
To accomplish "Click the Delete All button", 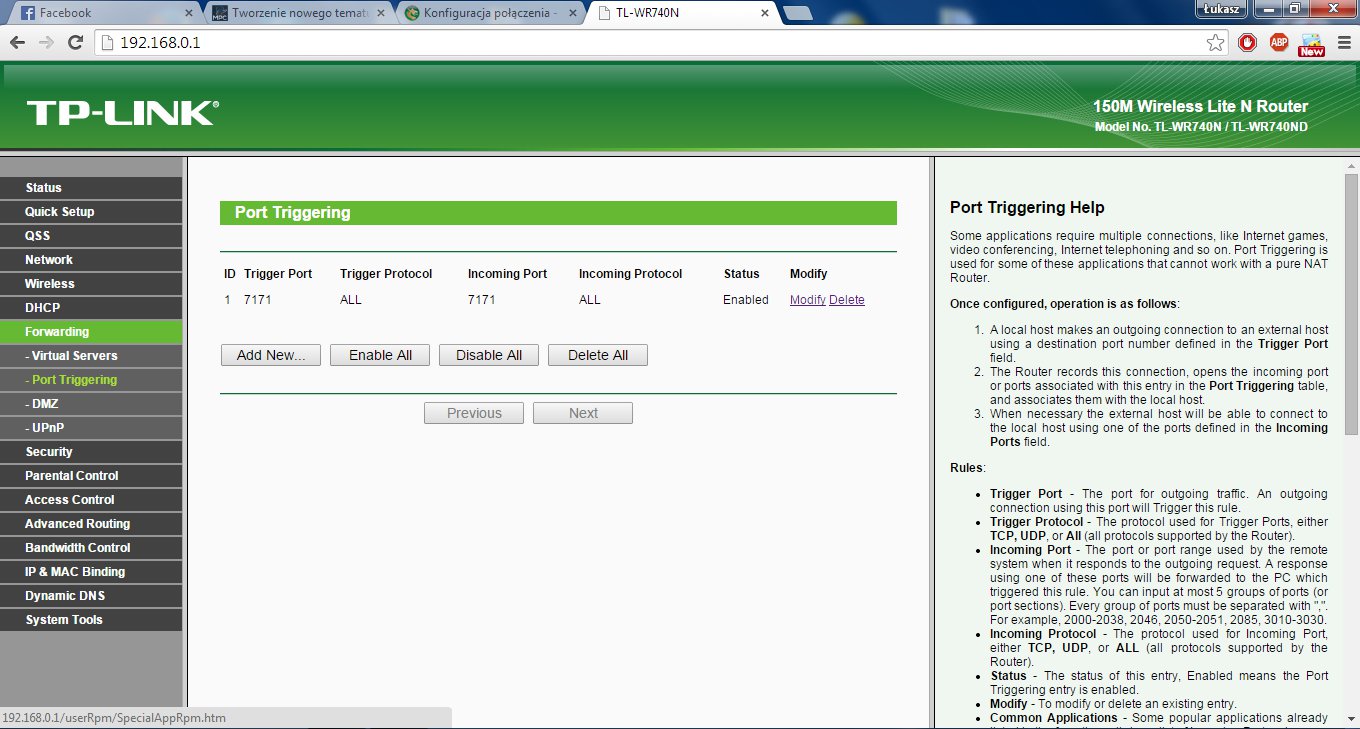I will [x=598, y=355].
